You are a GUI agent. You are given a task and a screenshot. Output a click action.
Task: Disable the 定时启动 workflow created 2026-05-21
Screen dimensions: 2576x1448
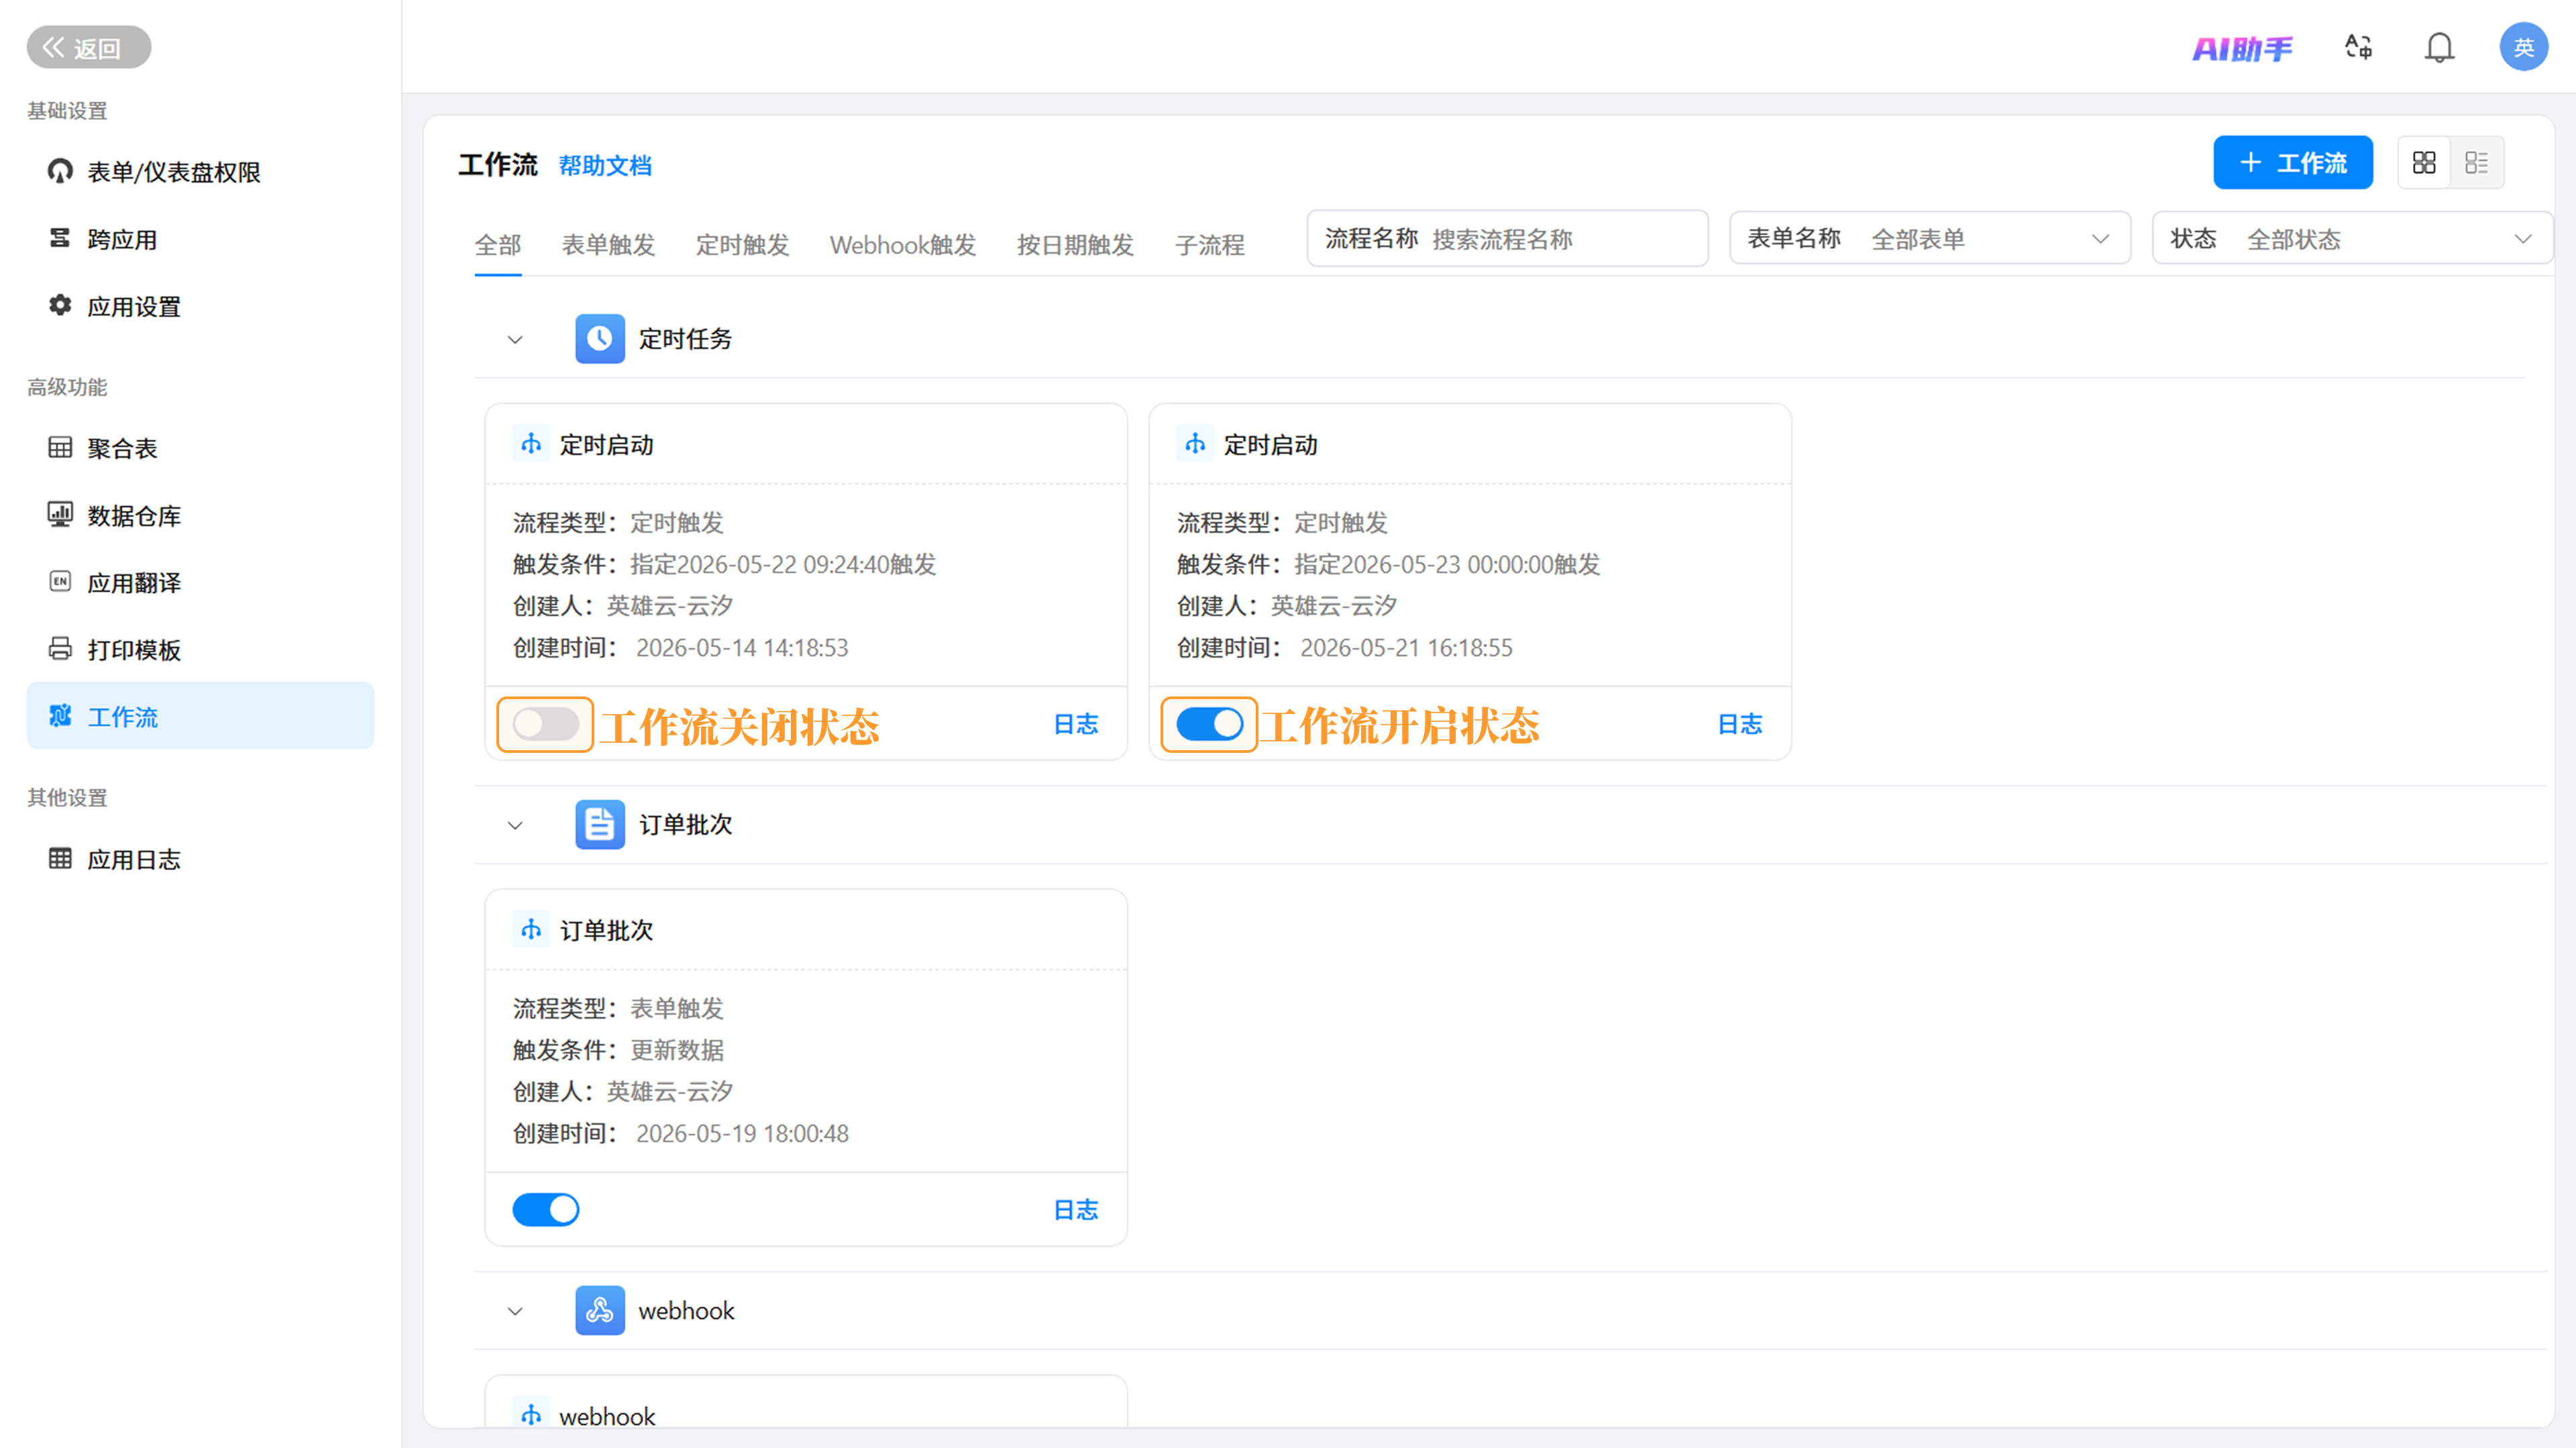coord(1210,723)
